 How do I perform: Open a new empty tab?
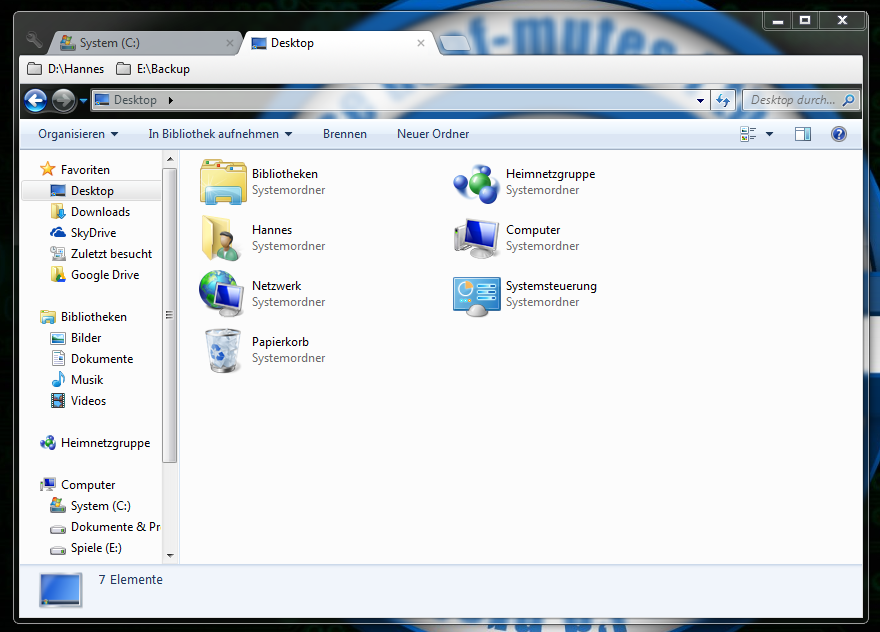(455, 43)
